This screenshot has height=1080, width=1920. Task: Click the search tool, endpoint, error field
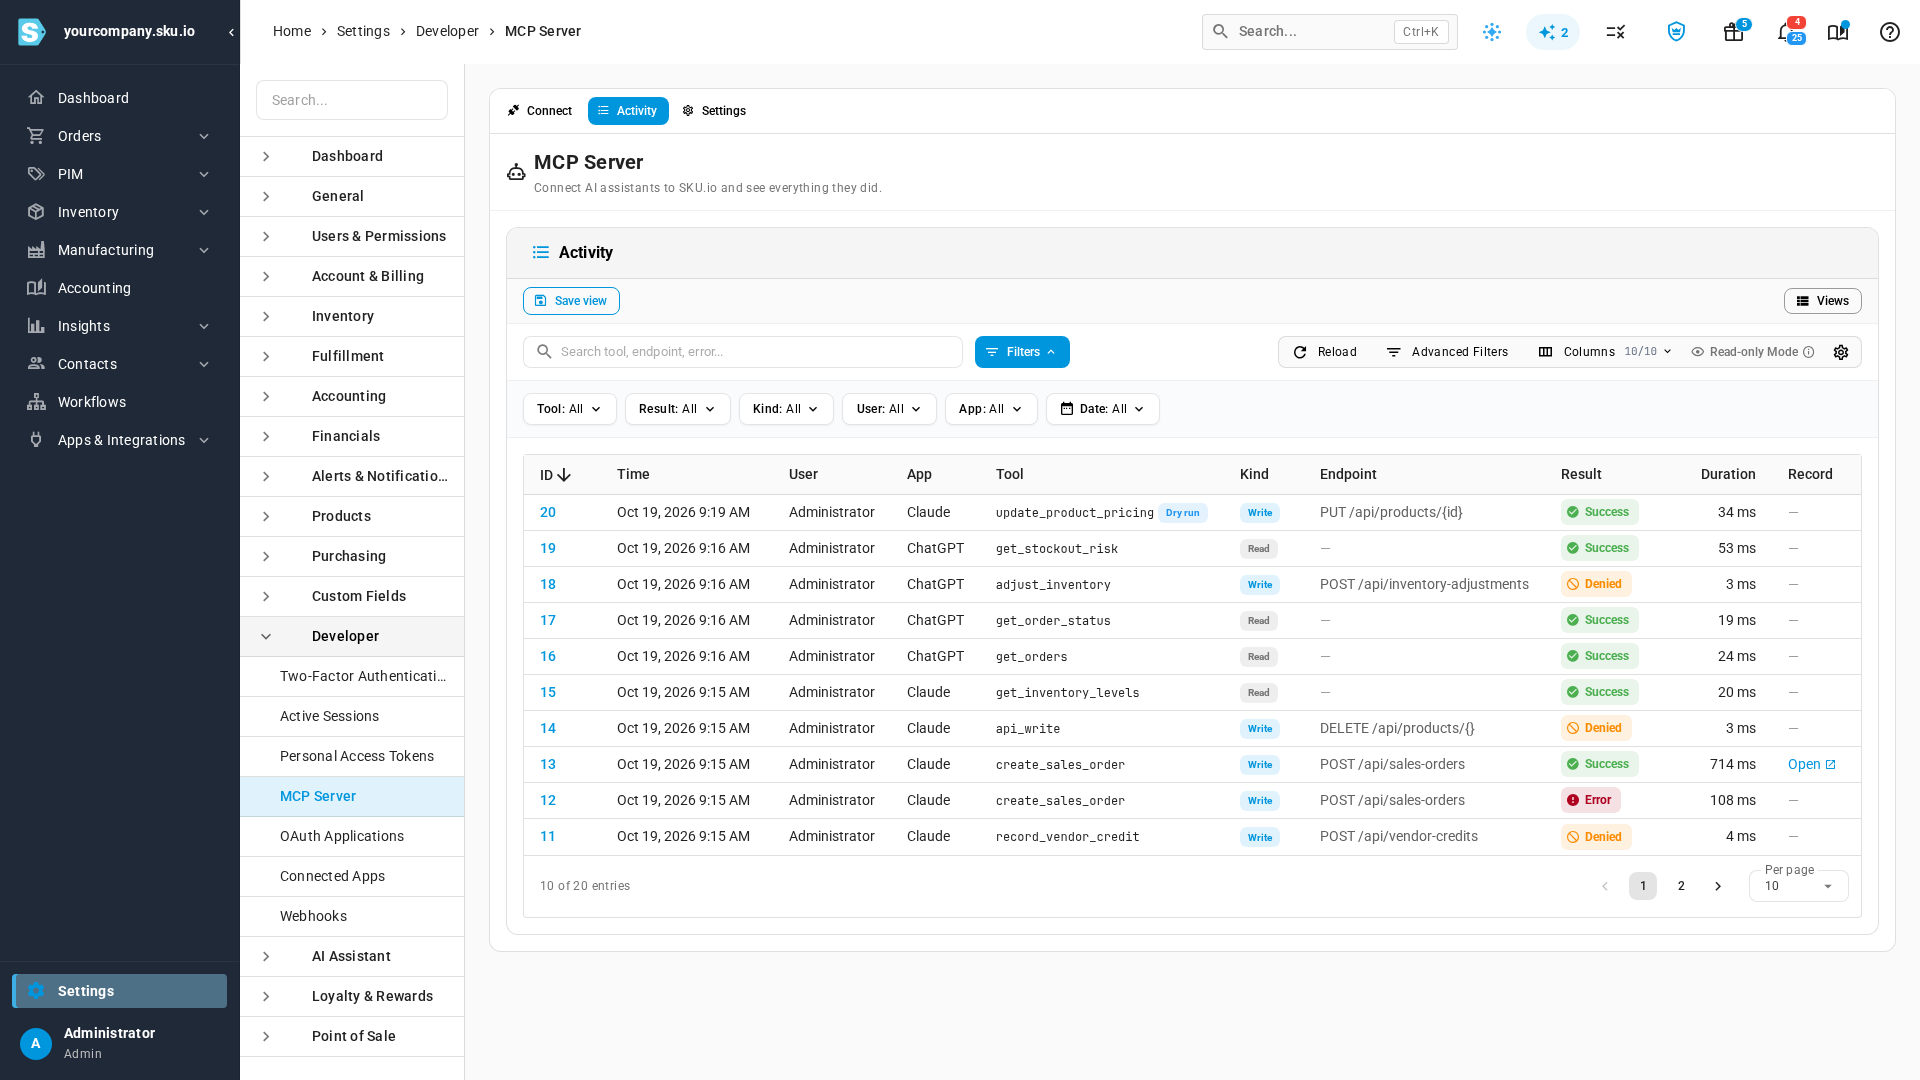742,352
